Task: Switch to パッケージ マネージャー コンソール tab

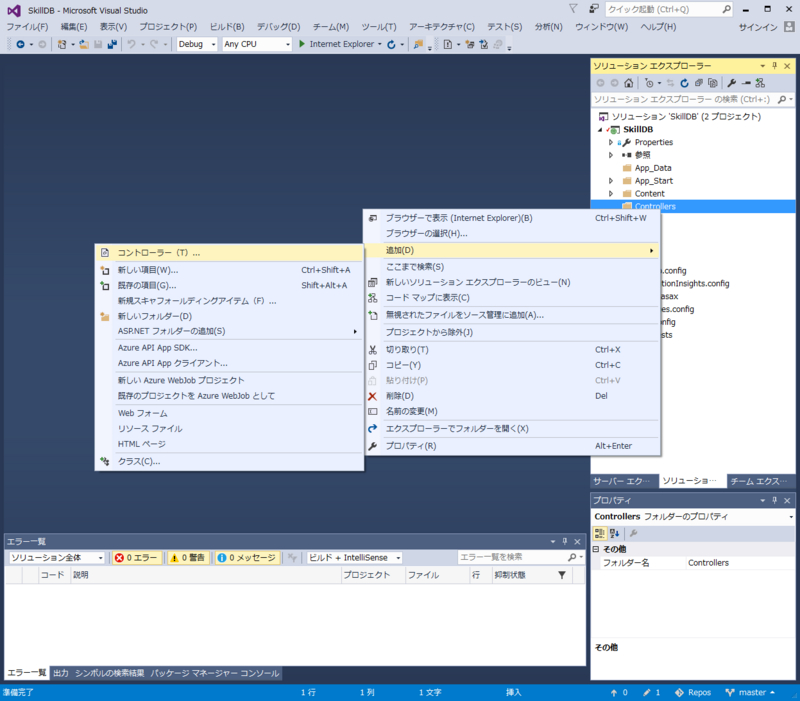Action: 215,673
